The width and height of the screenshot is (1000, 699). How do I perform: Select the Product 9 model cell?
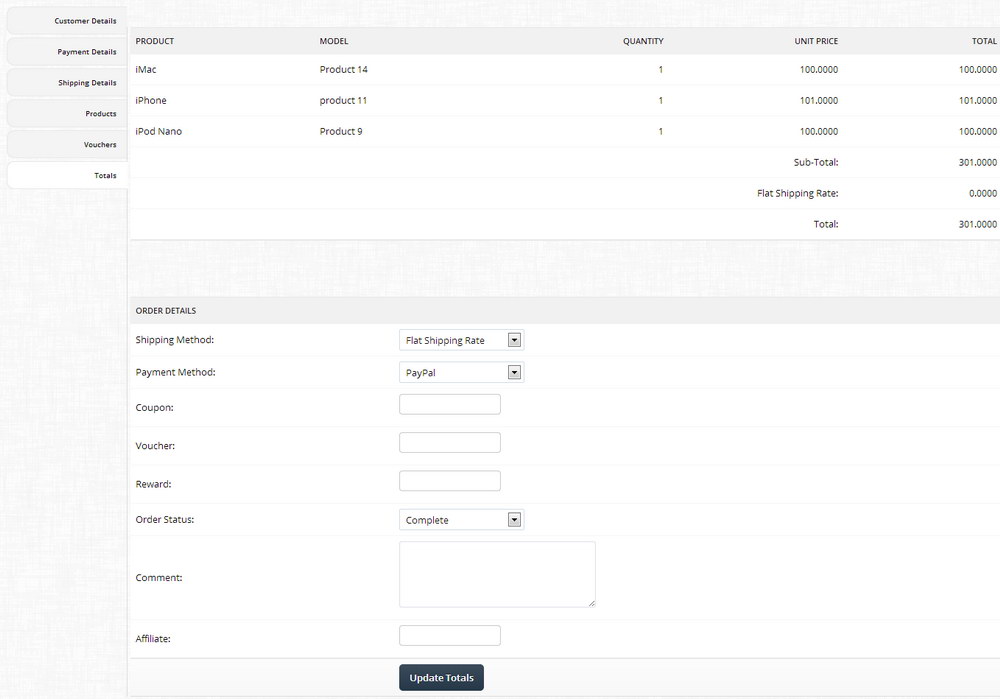coord(341,131)
